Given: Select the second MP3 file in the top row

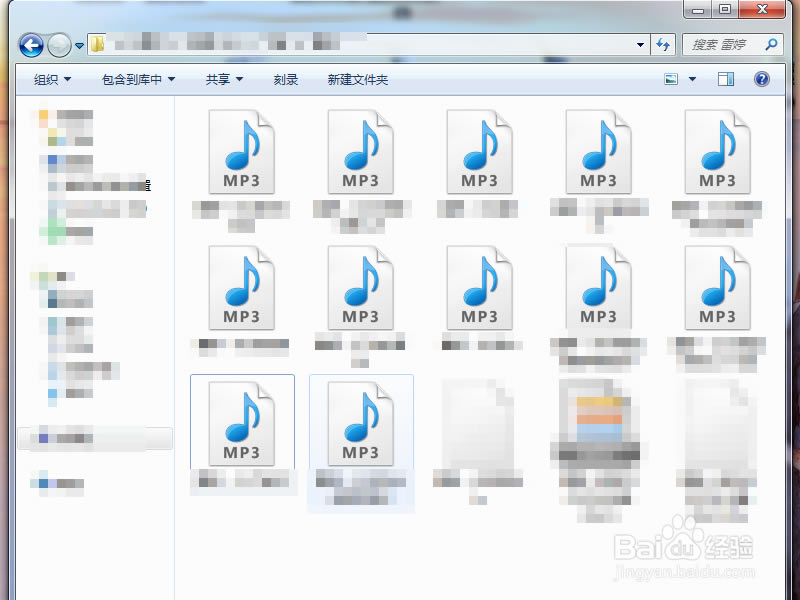Looking at the screenshot, I should [x=360, y=152].
